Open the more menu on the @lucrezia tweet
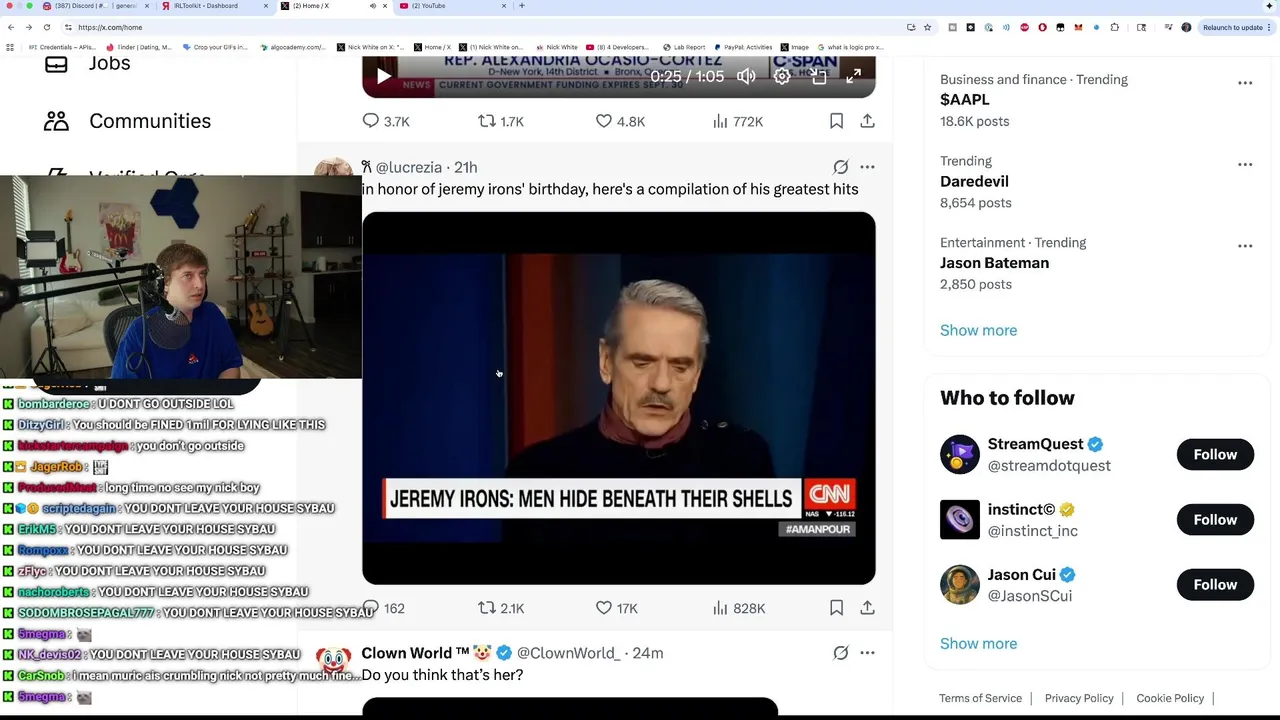Image resolution: width=1280 pixels, height=720 pixels. pos(867,167)
